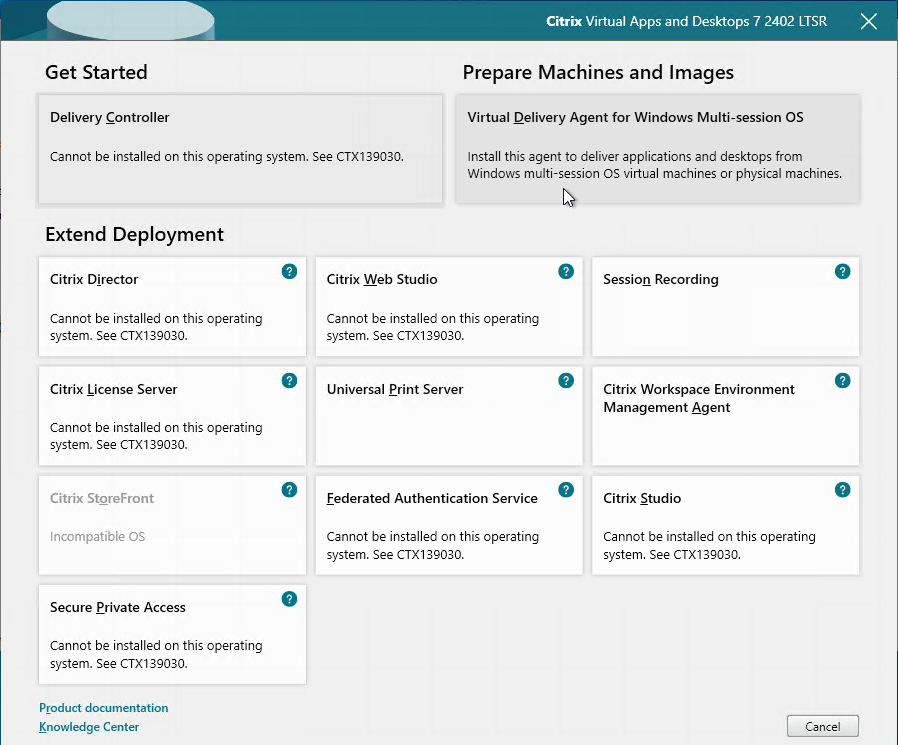
Task: Close the Citrix installer window
Action: (869, 21)
